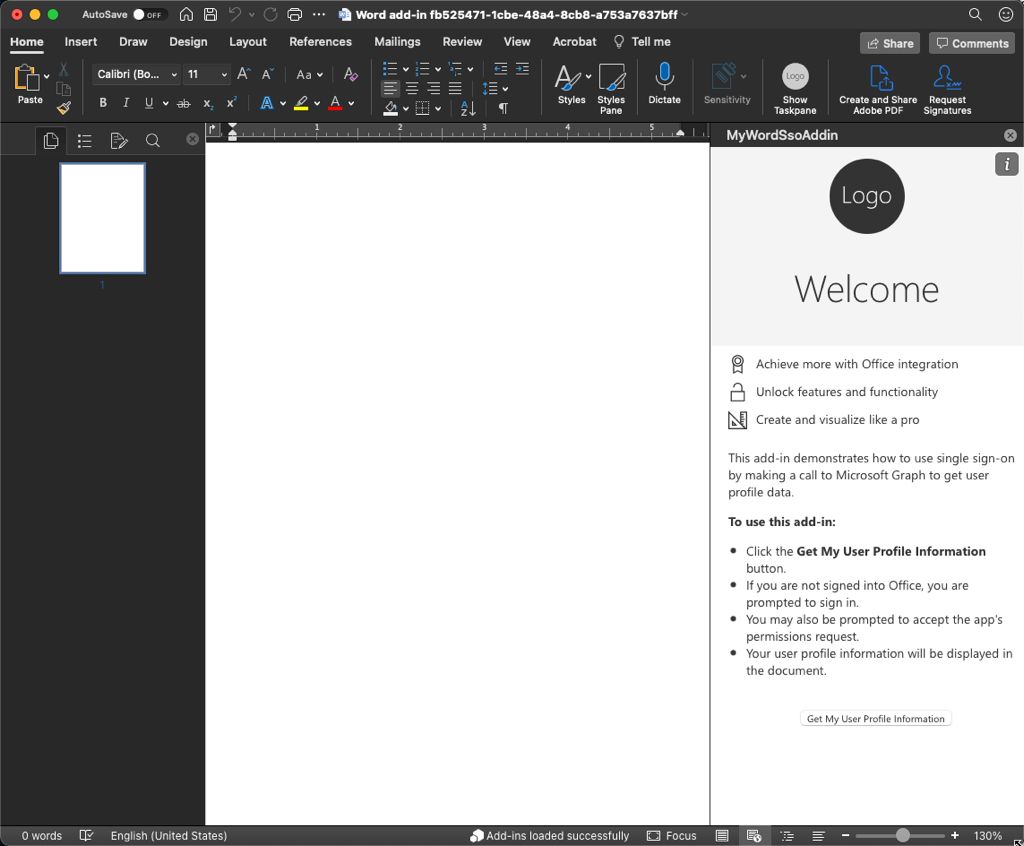Screen dimensions: 1024x846
Task: Click the Copy icon in ribbon
Action: [63, 89]
